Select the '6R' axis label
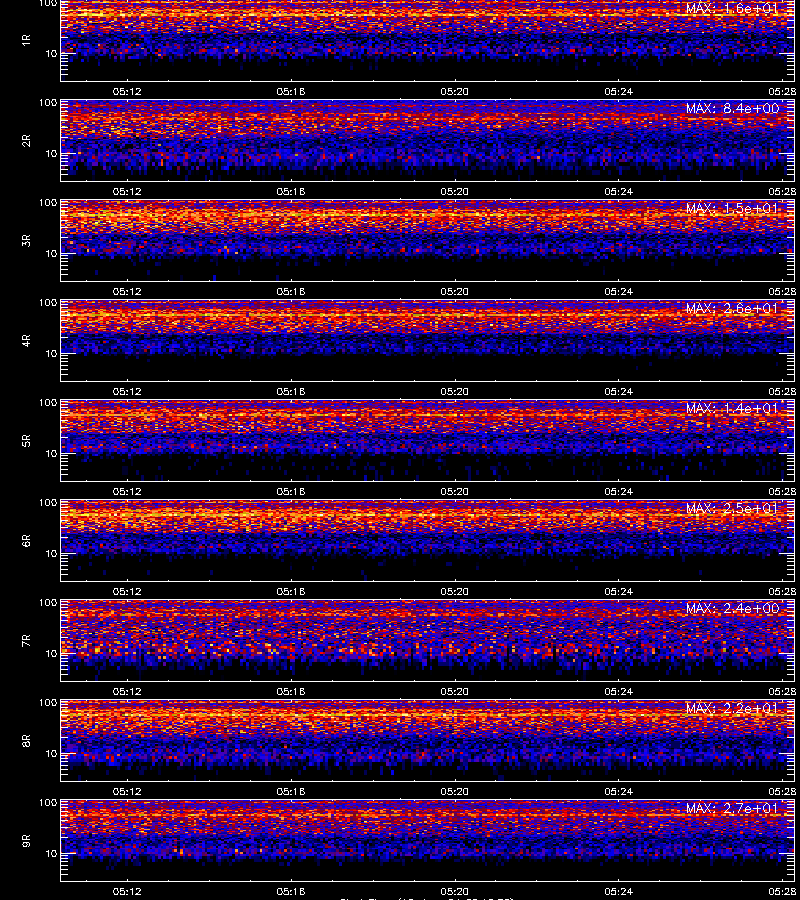This screenshot has height=900, width=800. pyautogui.click(x=26, y=540)
